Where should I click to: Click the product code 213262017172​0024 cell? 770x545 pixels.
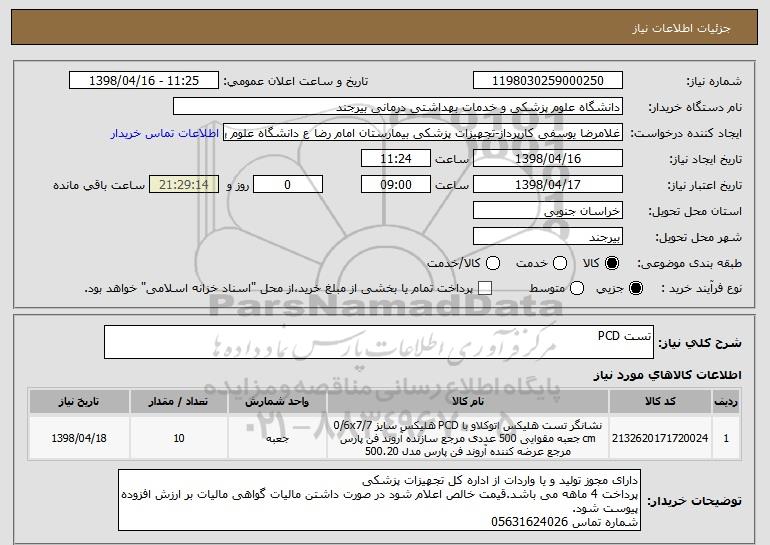pyautogui.click(x=660, y=438)
